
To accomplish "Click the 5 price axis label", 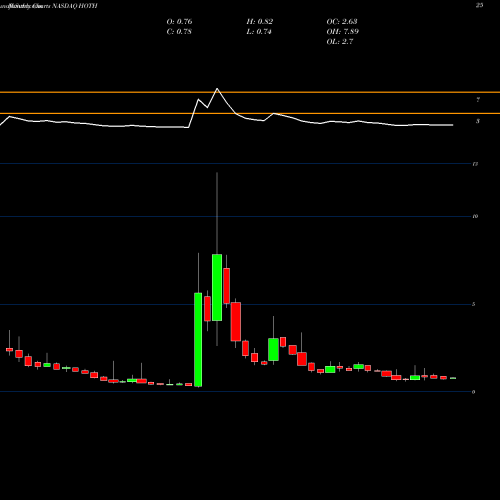I will [474, 304].
